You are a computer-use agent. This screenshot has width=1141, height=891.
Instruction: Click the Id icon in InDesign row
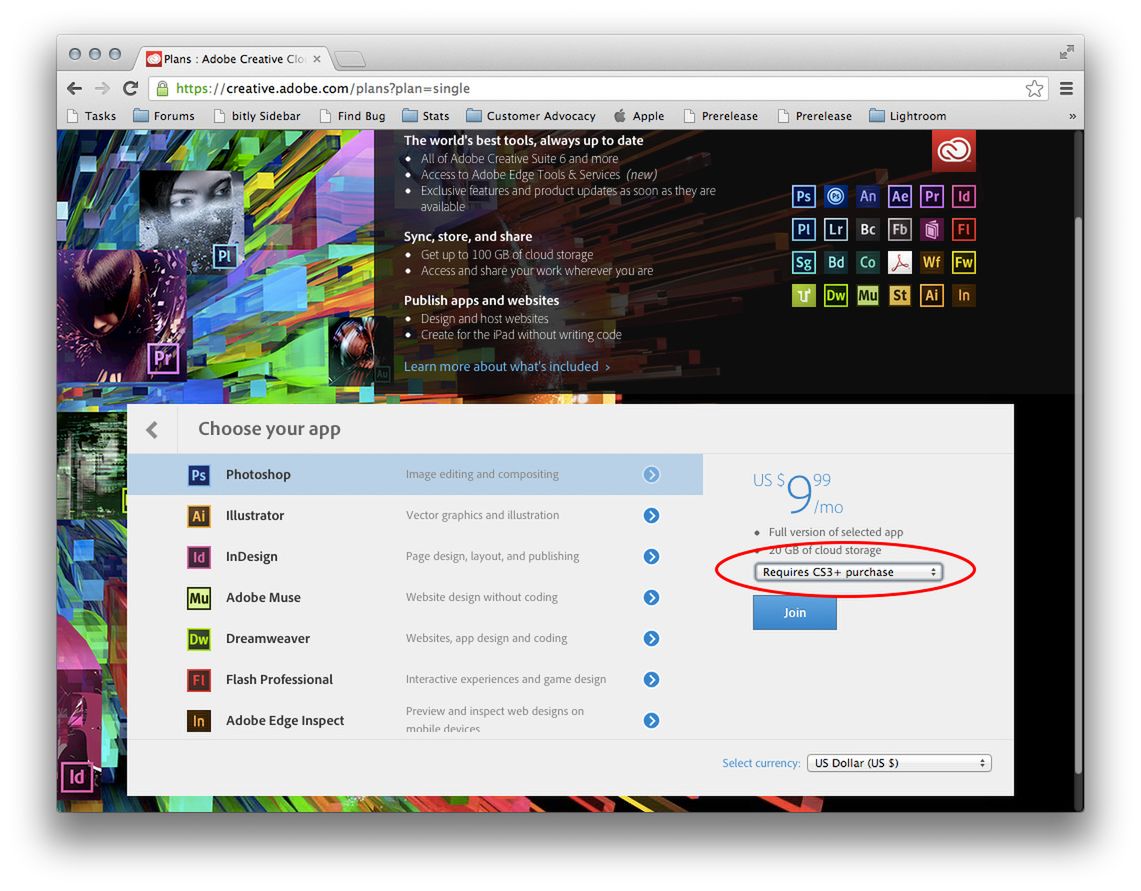point(199,557)
